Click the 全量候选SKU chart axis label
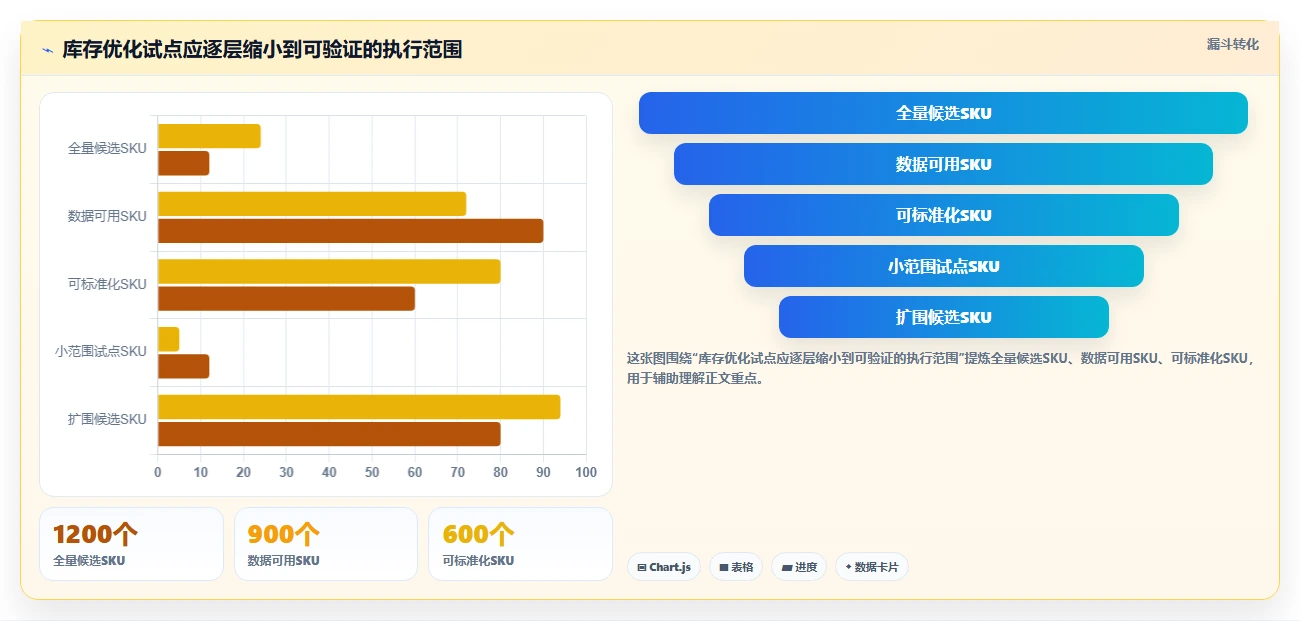The image size is (1300, 621). tap(107, 148)
